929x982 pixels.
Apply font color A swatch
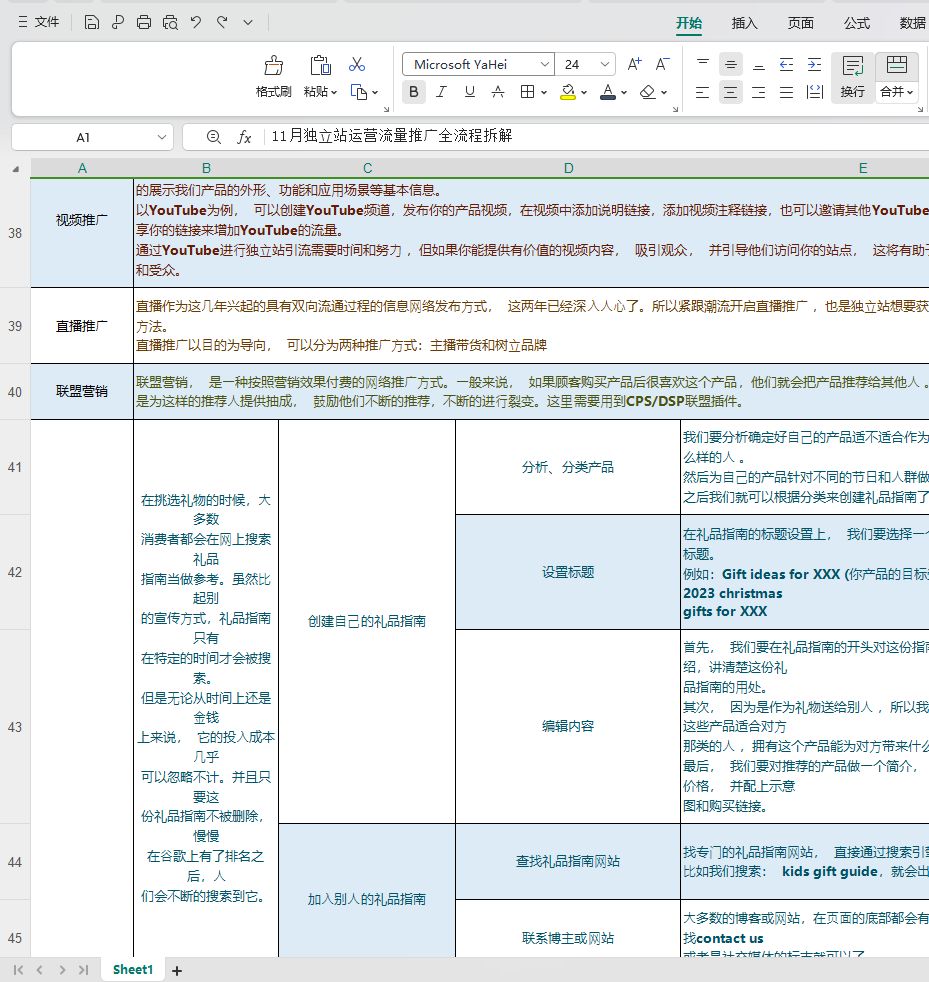click(608, 92)
